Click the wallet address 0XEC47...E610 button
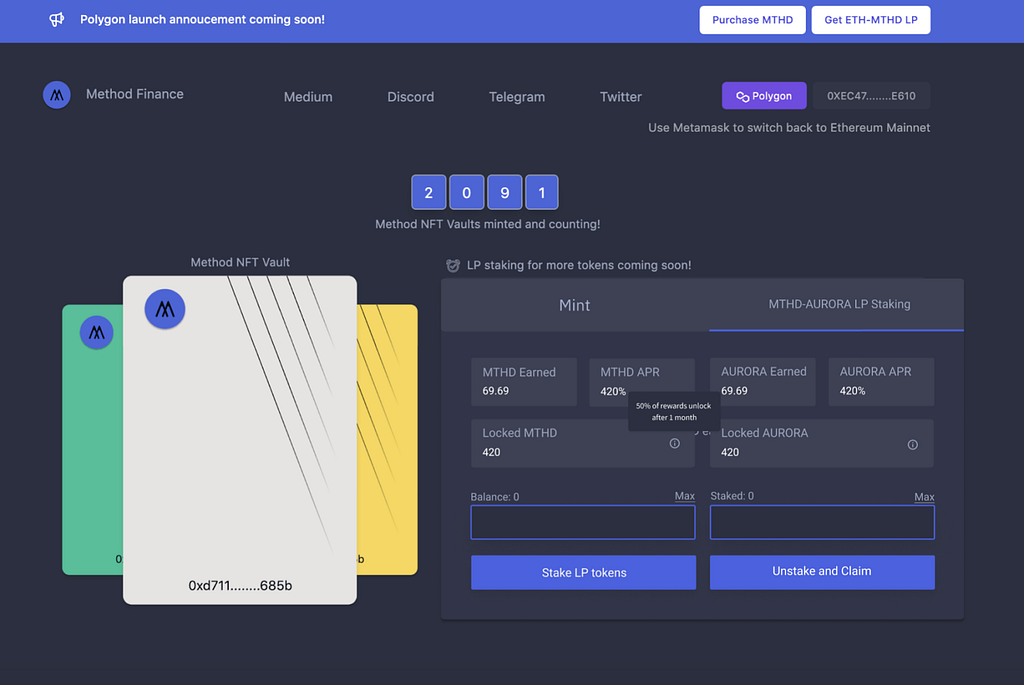1024x685 pixels. coord(871,96)
